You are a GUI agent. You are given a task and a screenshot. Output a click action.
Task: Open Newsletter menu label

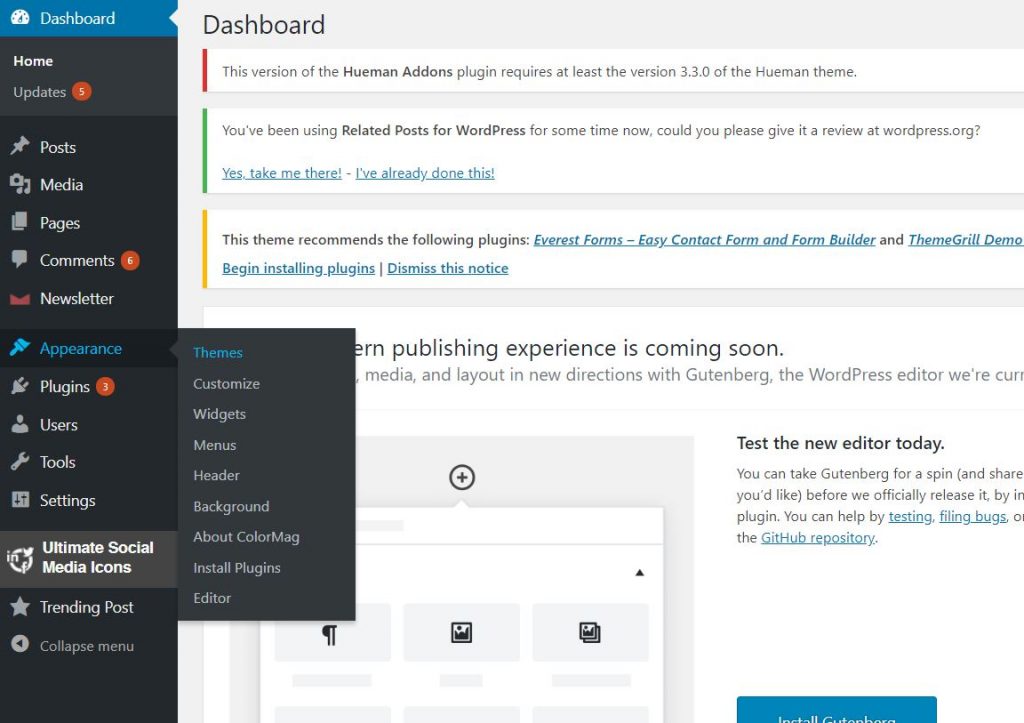(77, 298)
